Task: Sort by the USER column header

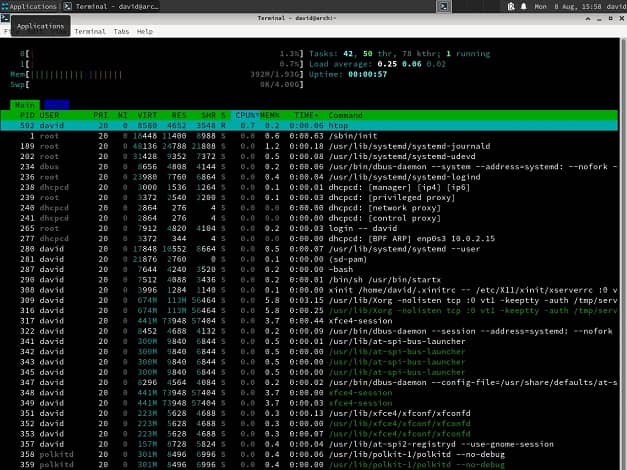Action: pyautogui.click(x=49, y=115)
